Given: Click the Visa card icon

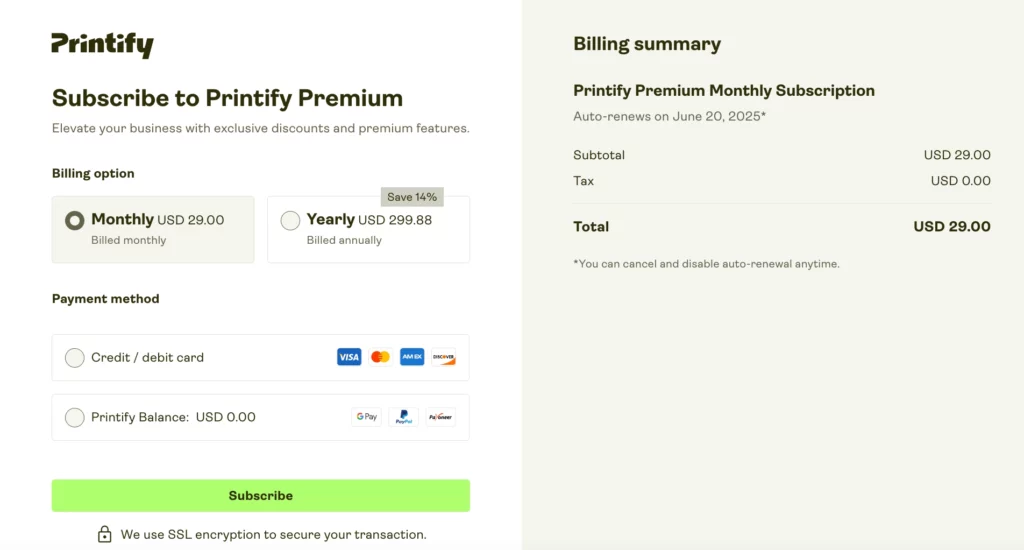Looking at the screenshot, I should click(x=349, y=357).
